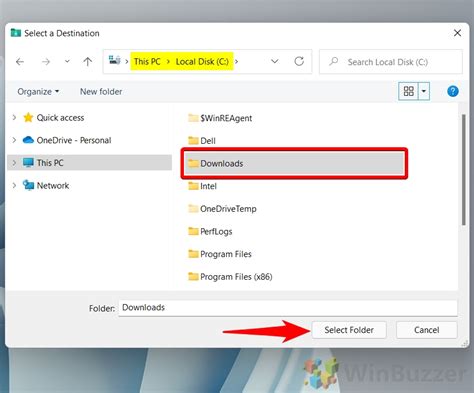Image resolution: width=474 pixels, height=393 pixels.
Task: Select Network in navigation pane
Action: tap(53, 185)
